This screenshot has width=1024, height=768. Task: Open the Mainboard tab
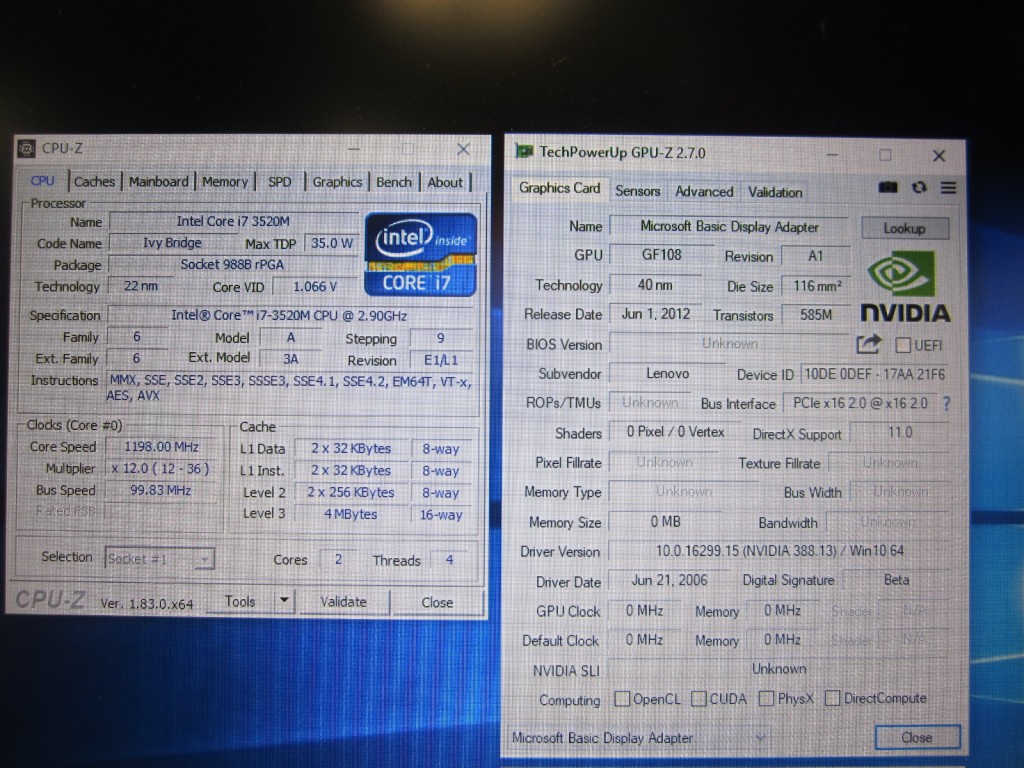point(158,182)
